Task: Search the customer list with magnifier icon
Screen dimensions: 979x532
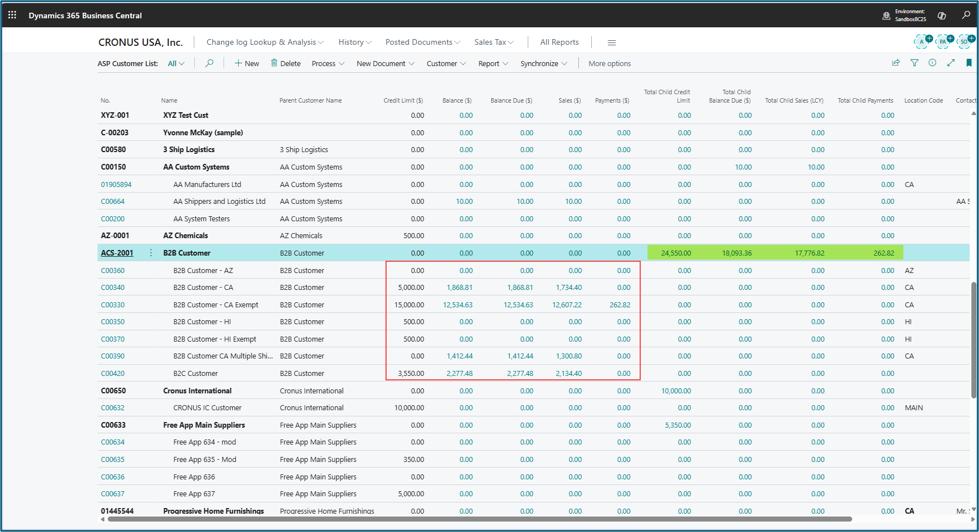Action: pos(209,63)
